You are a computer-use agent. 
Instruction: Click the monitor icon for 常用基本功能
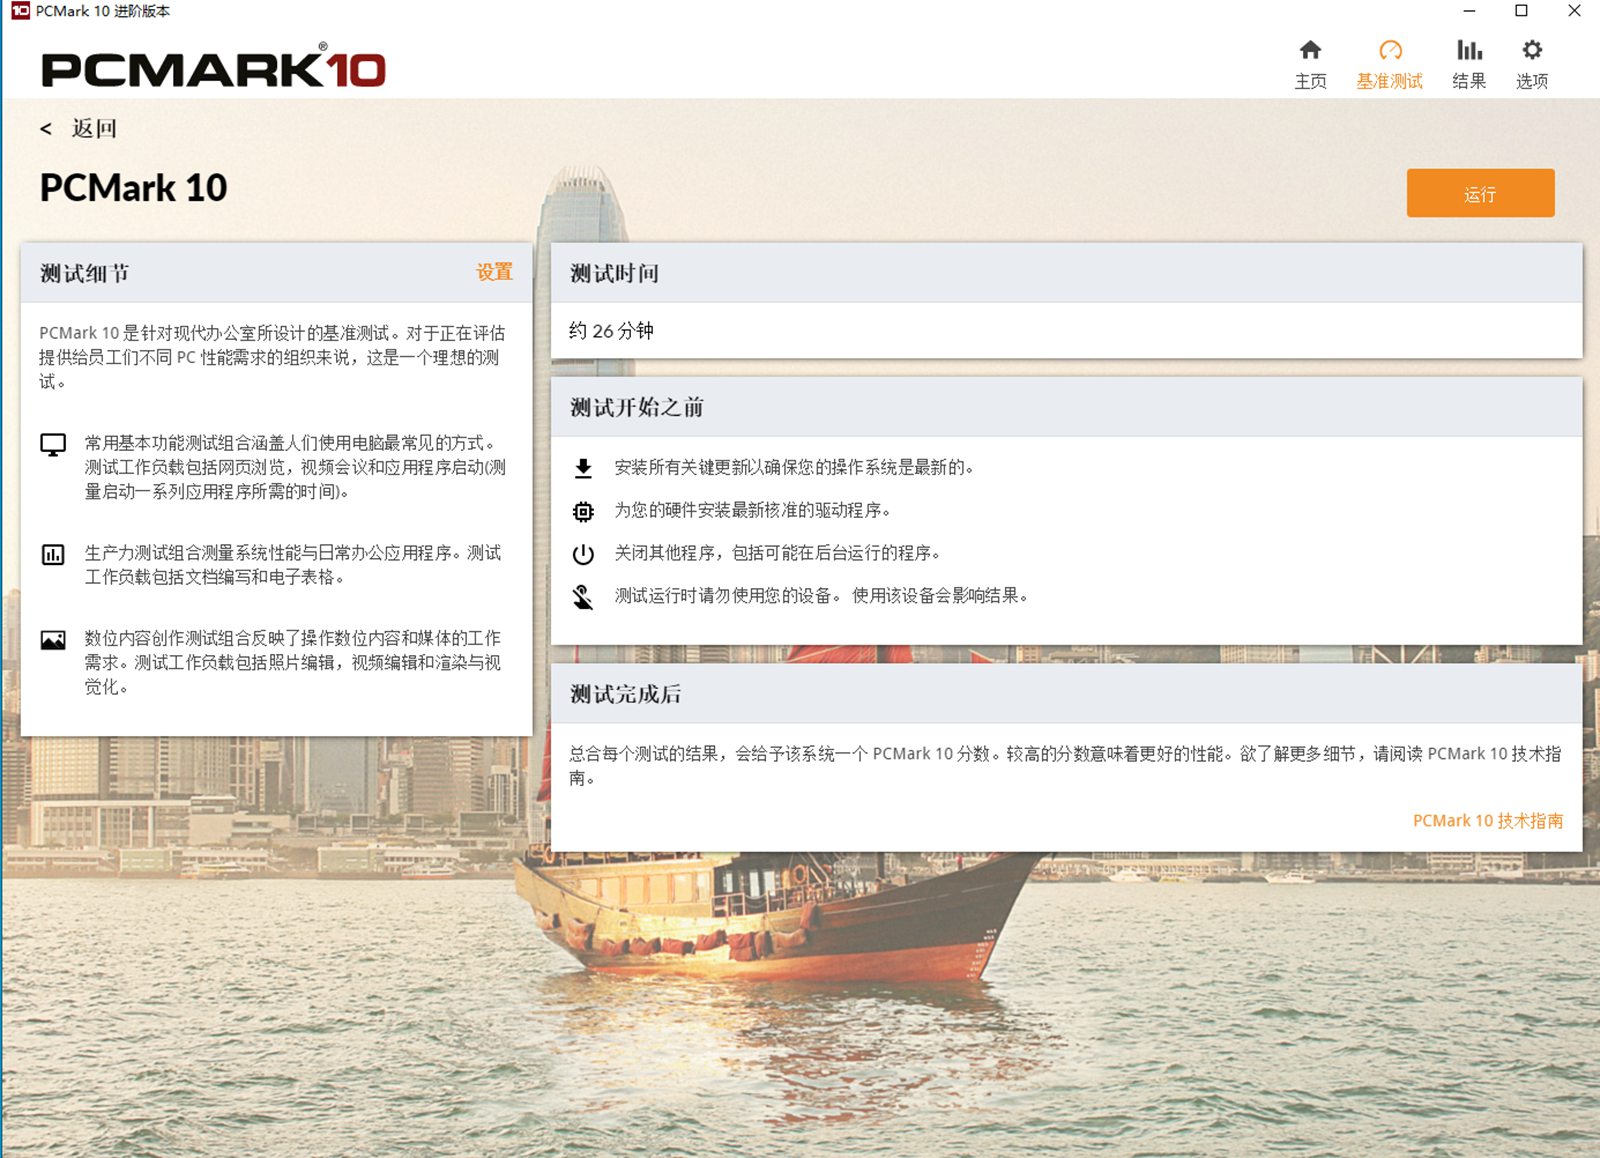pyautogui.click(x=53, y=445)
